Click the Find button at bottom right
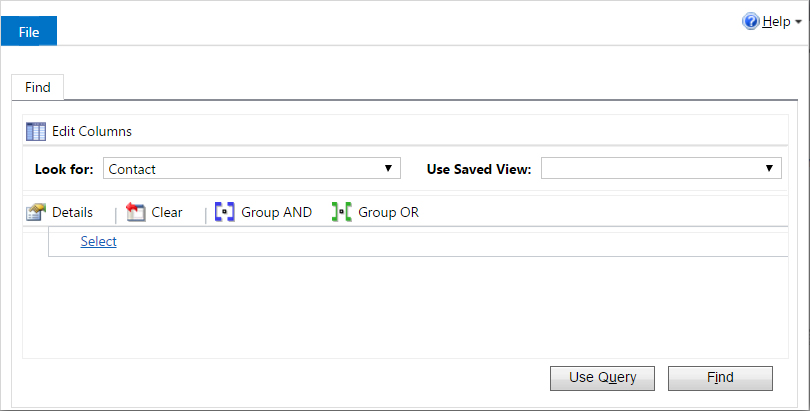810x411 pixels. pyautogui.click(x=720, y=378)
